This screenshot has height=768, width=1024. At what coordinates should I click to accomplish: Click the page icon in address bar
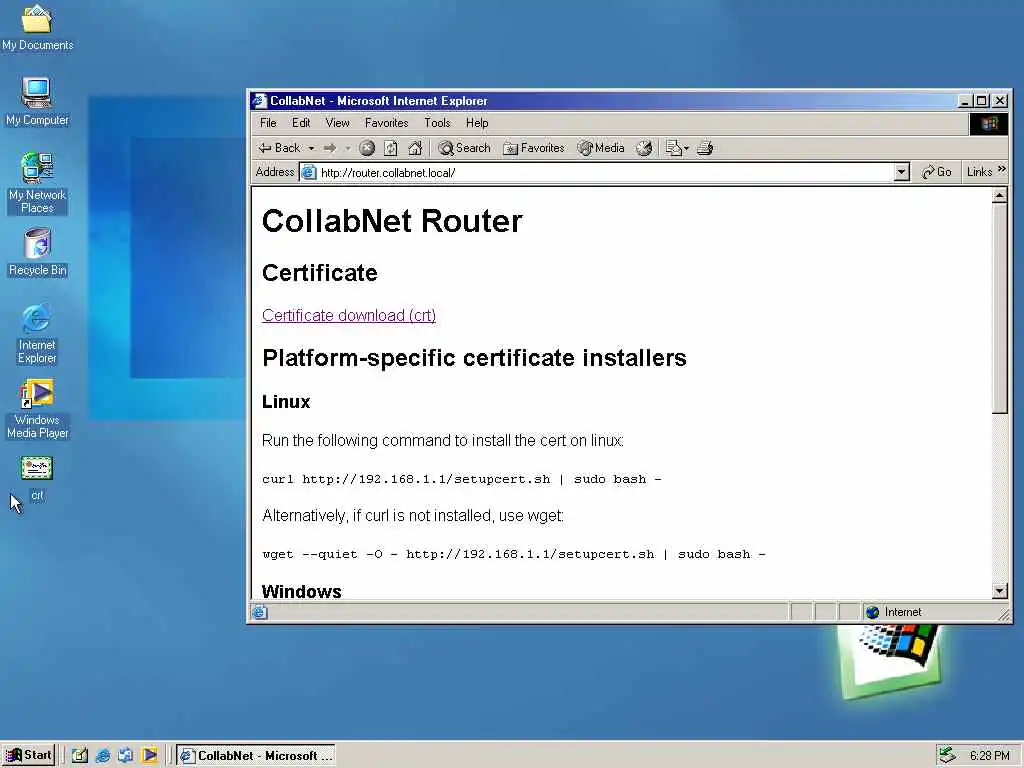point(309,172)
